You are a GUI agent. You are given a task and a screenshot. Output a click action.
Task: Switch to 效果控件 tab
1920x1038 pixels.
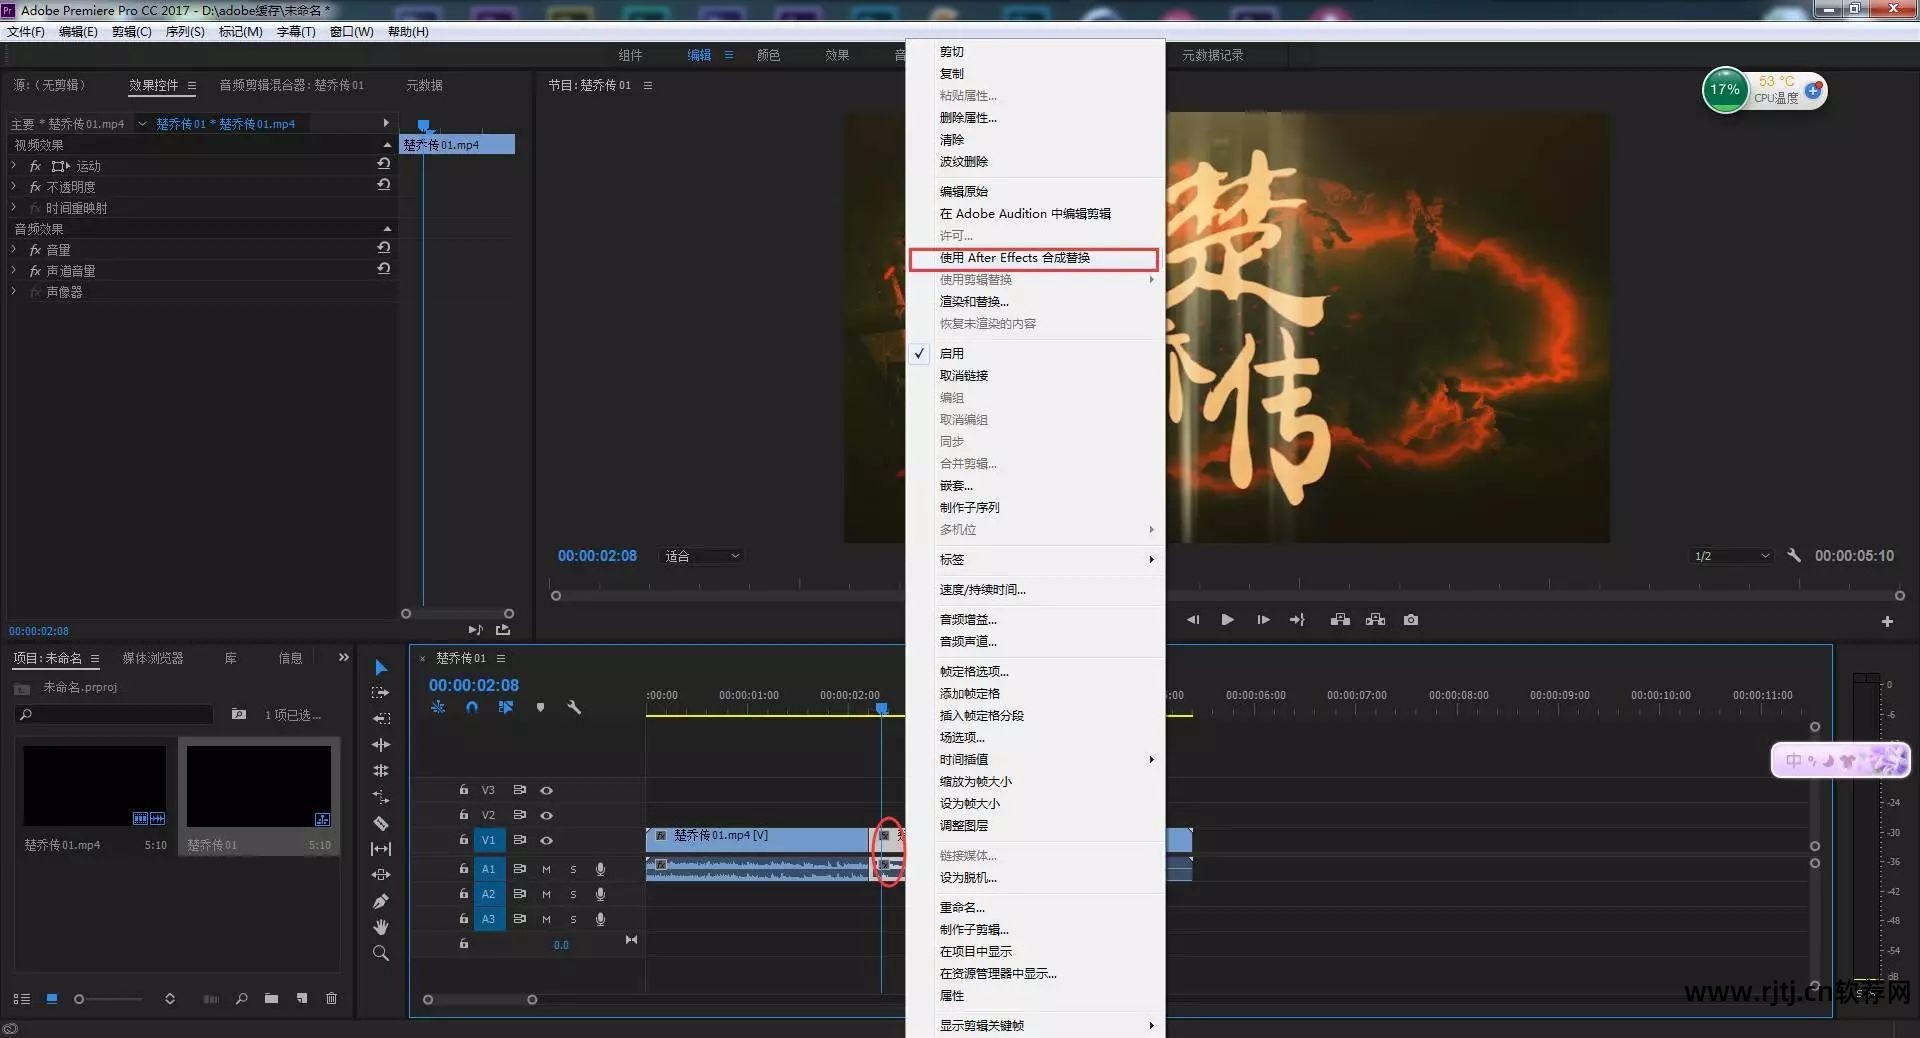(x=153, y=85)
